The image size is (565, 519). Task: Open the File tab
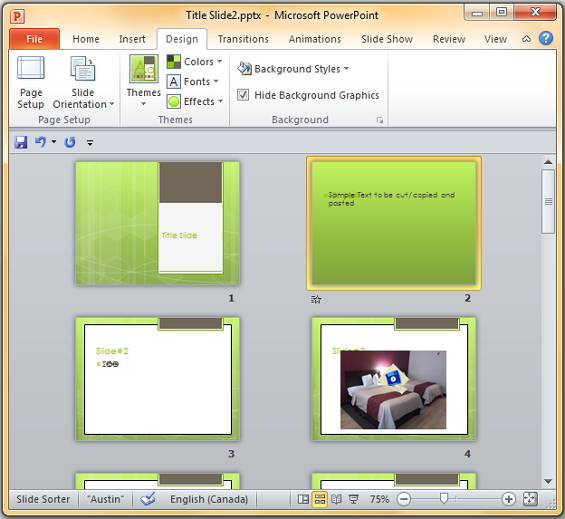pos(35,39)
